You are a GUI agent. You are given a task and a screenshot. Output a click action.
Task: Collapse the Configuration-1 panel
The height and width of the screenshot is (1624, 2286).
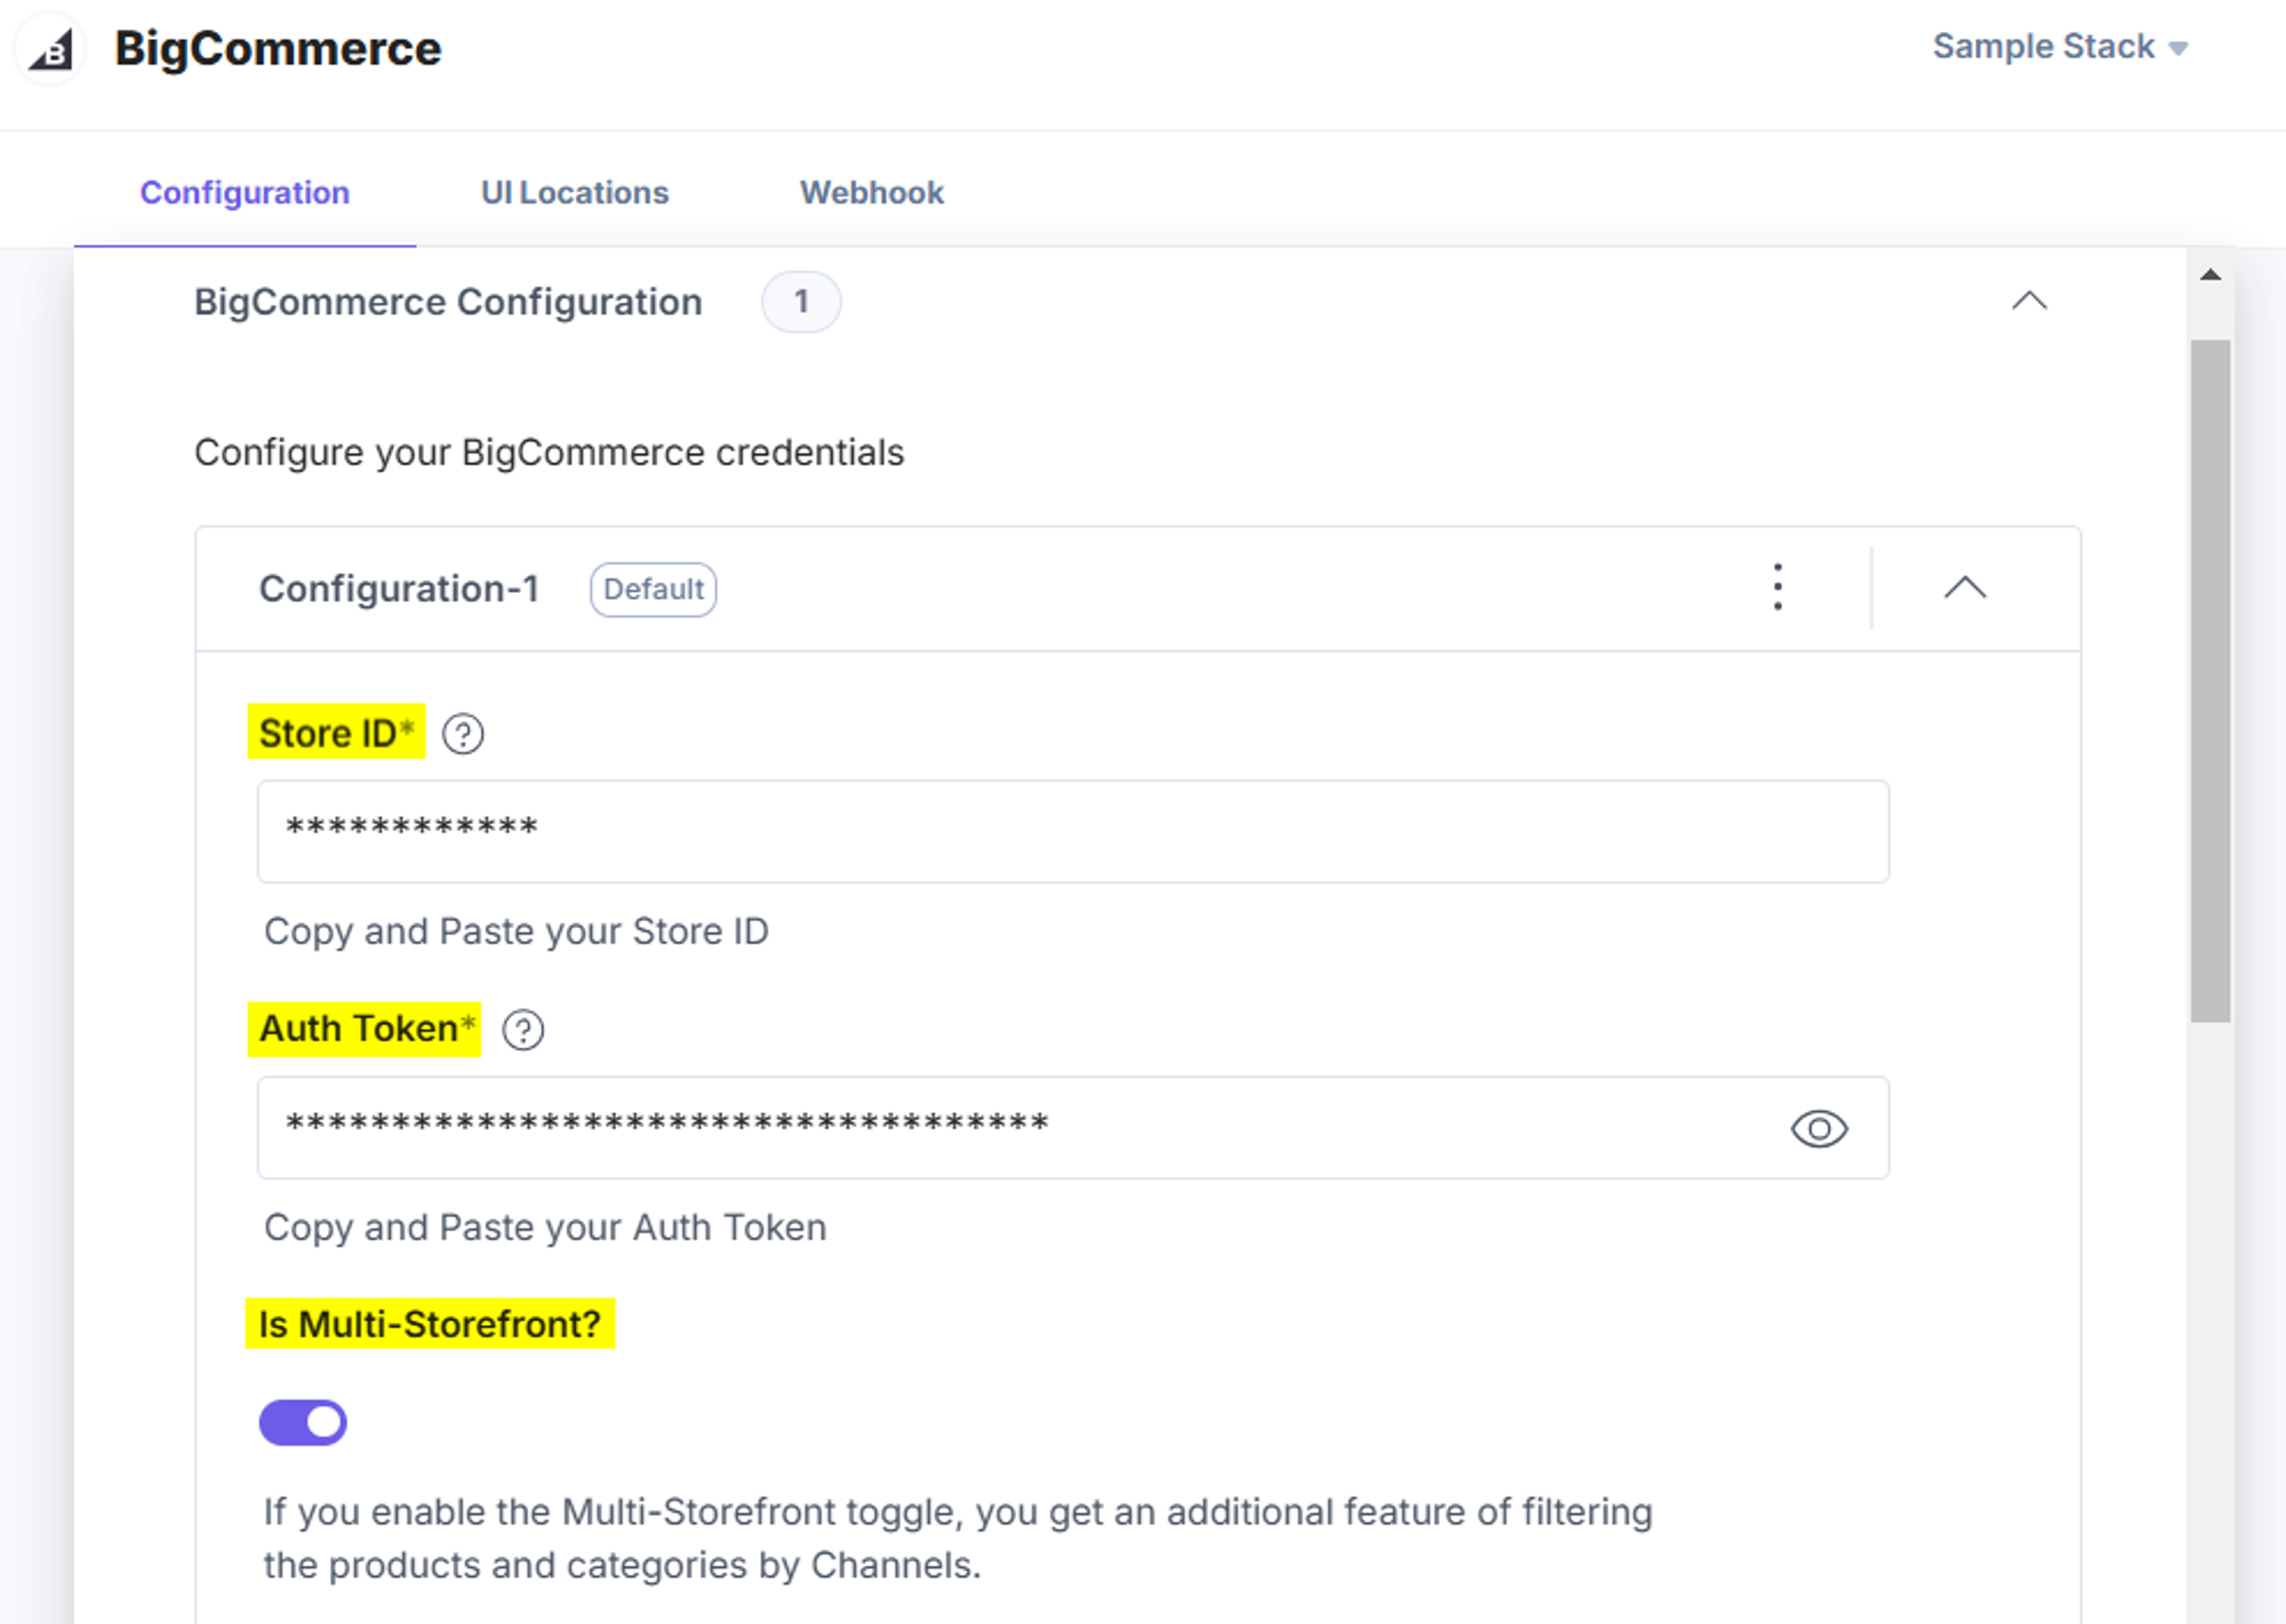[1965, 587]
